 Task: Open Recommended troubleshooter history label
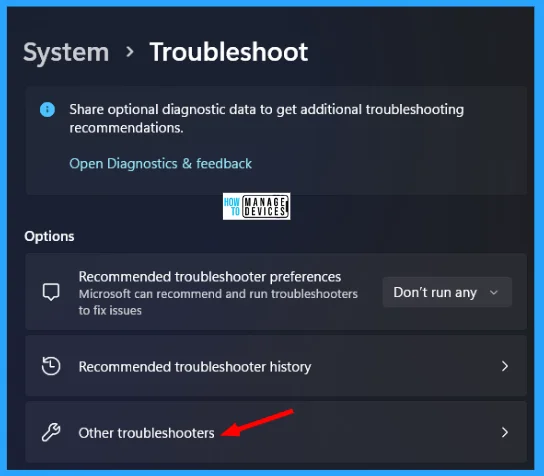[195, 367]
